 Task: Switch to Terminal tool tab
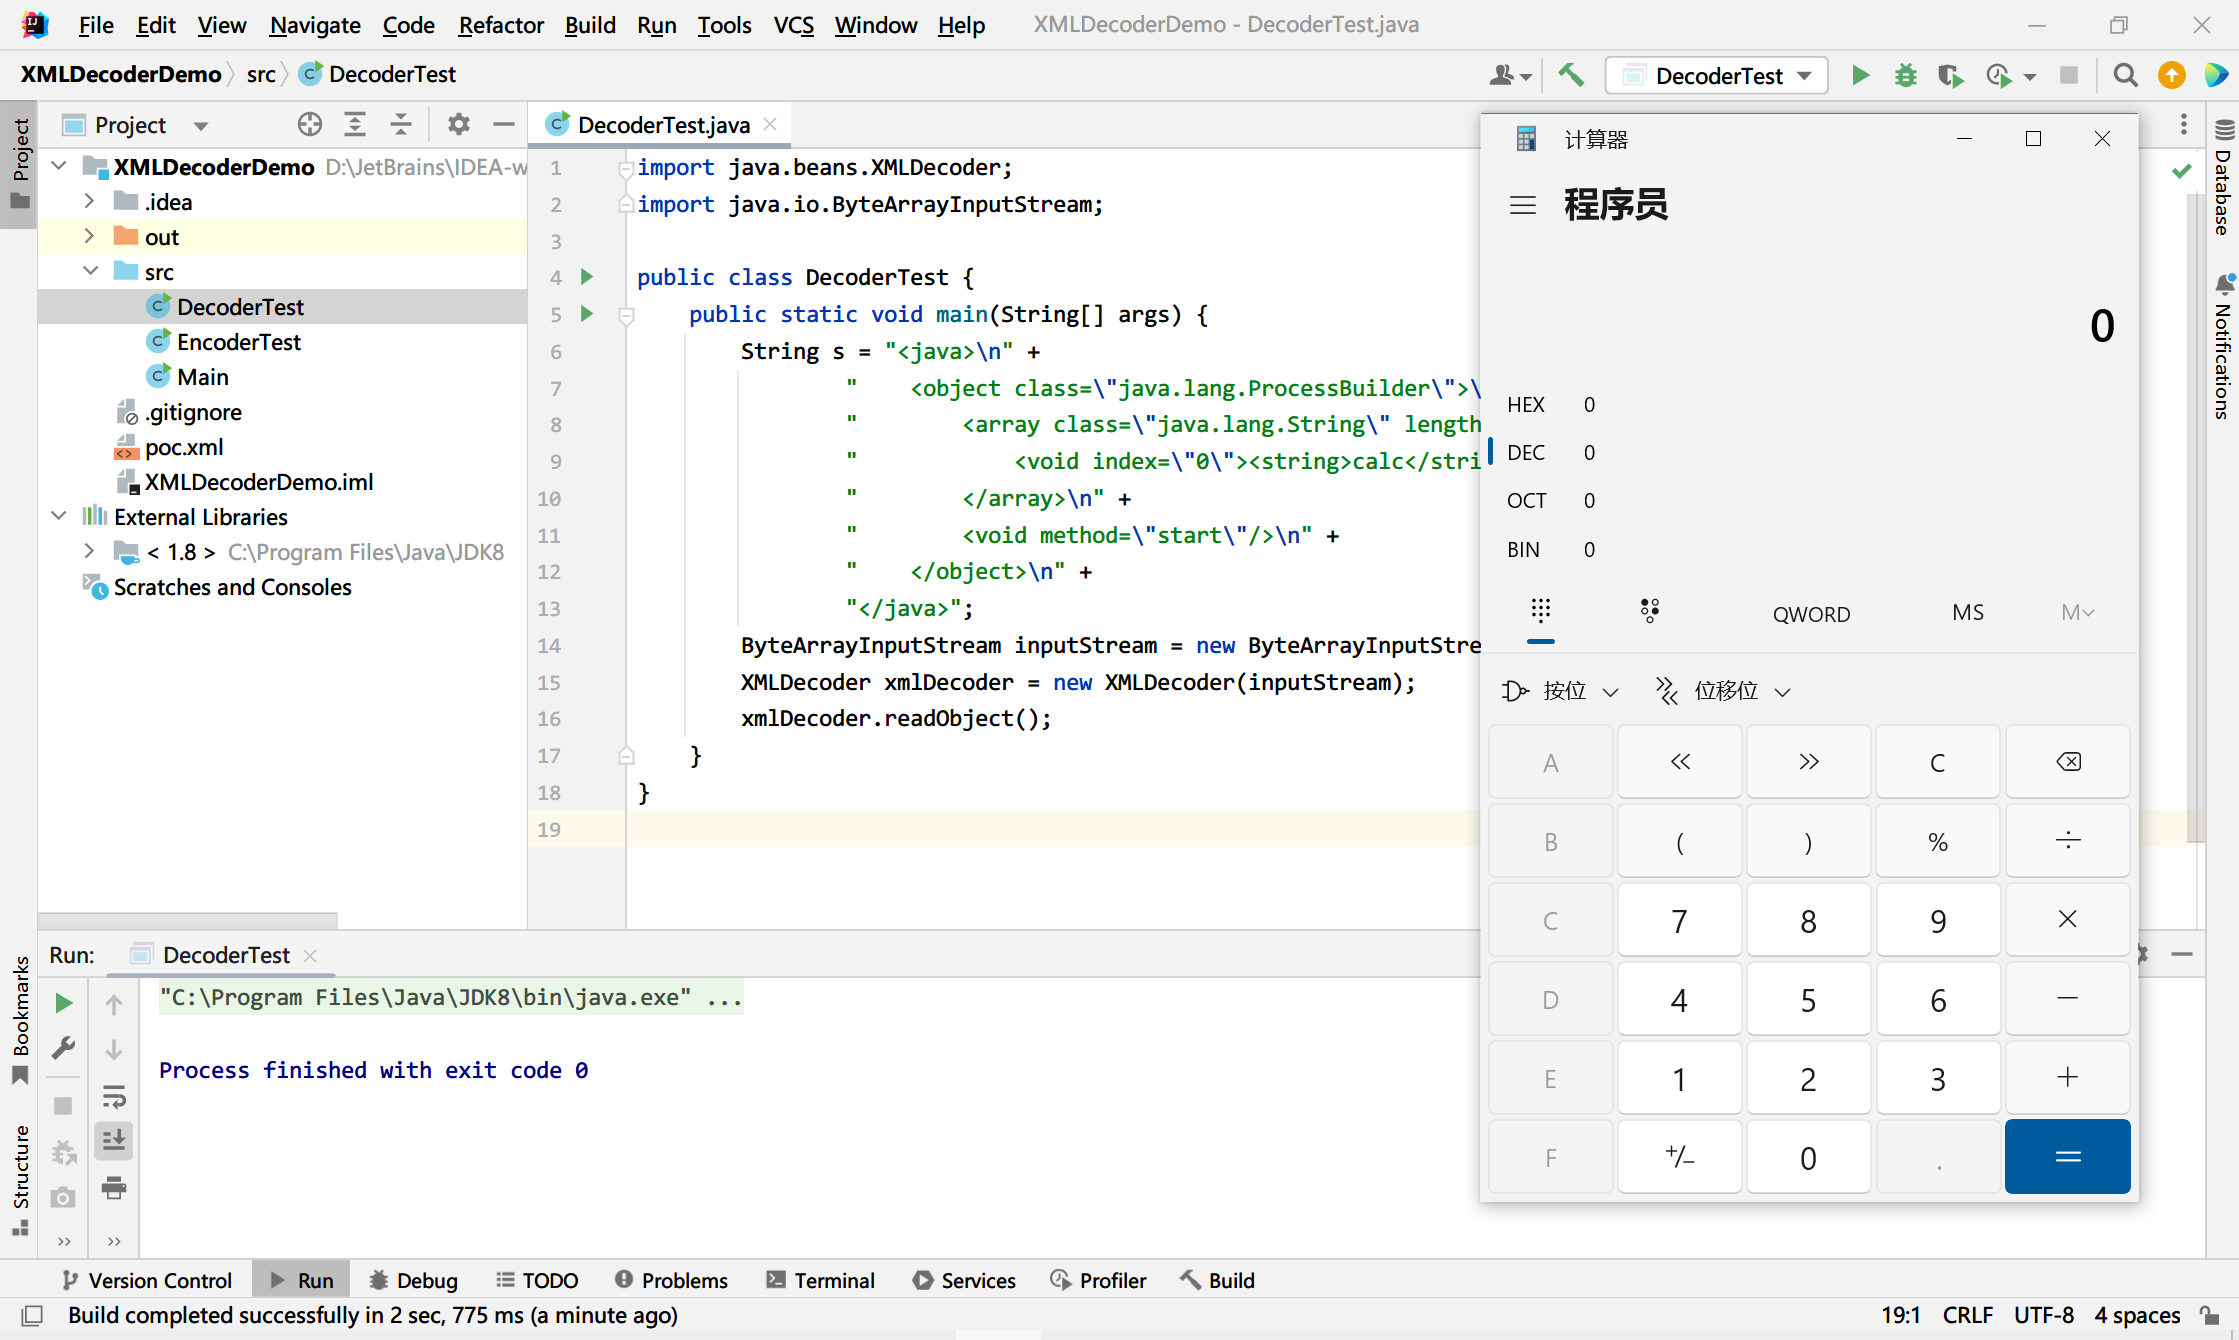click(x=820, y=1281)
